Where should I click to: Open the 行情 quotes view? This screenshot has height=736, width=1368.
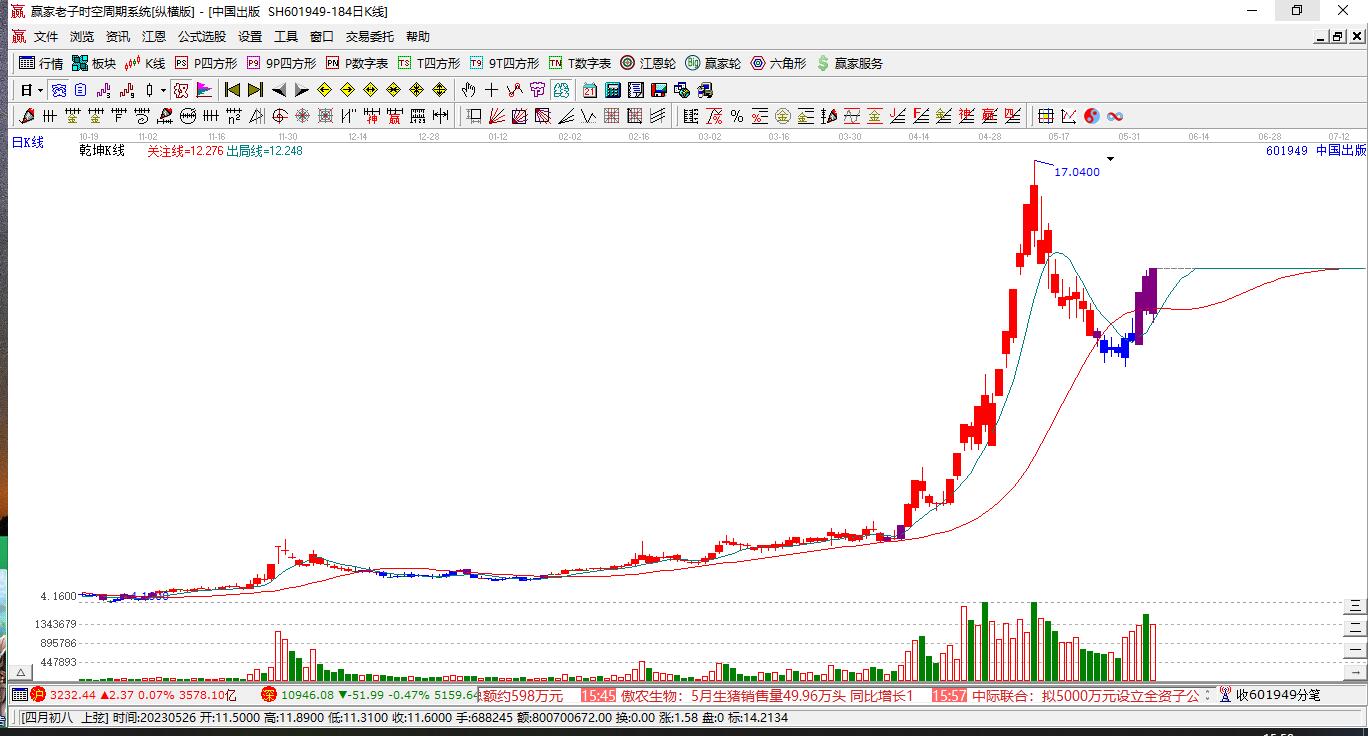[41, 63]
